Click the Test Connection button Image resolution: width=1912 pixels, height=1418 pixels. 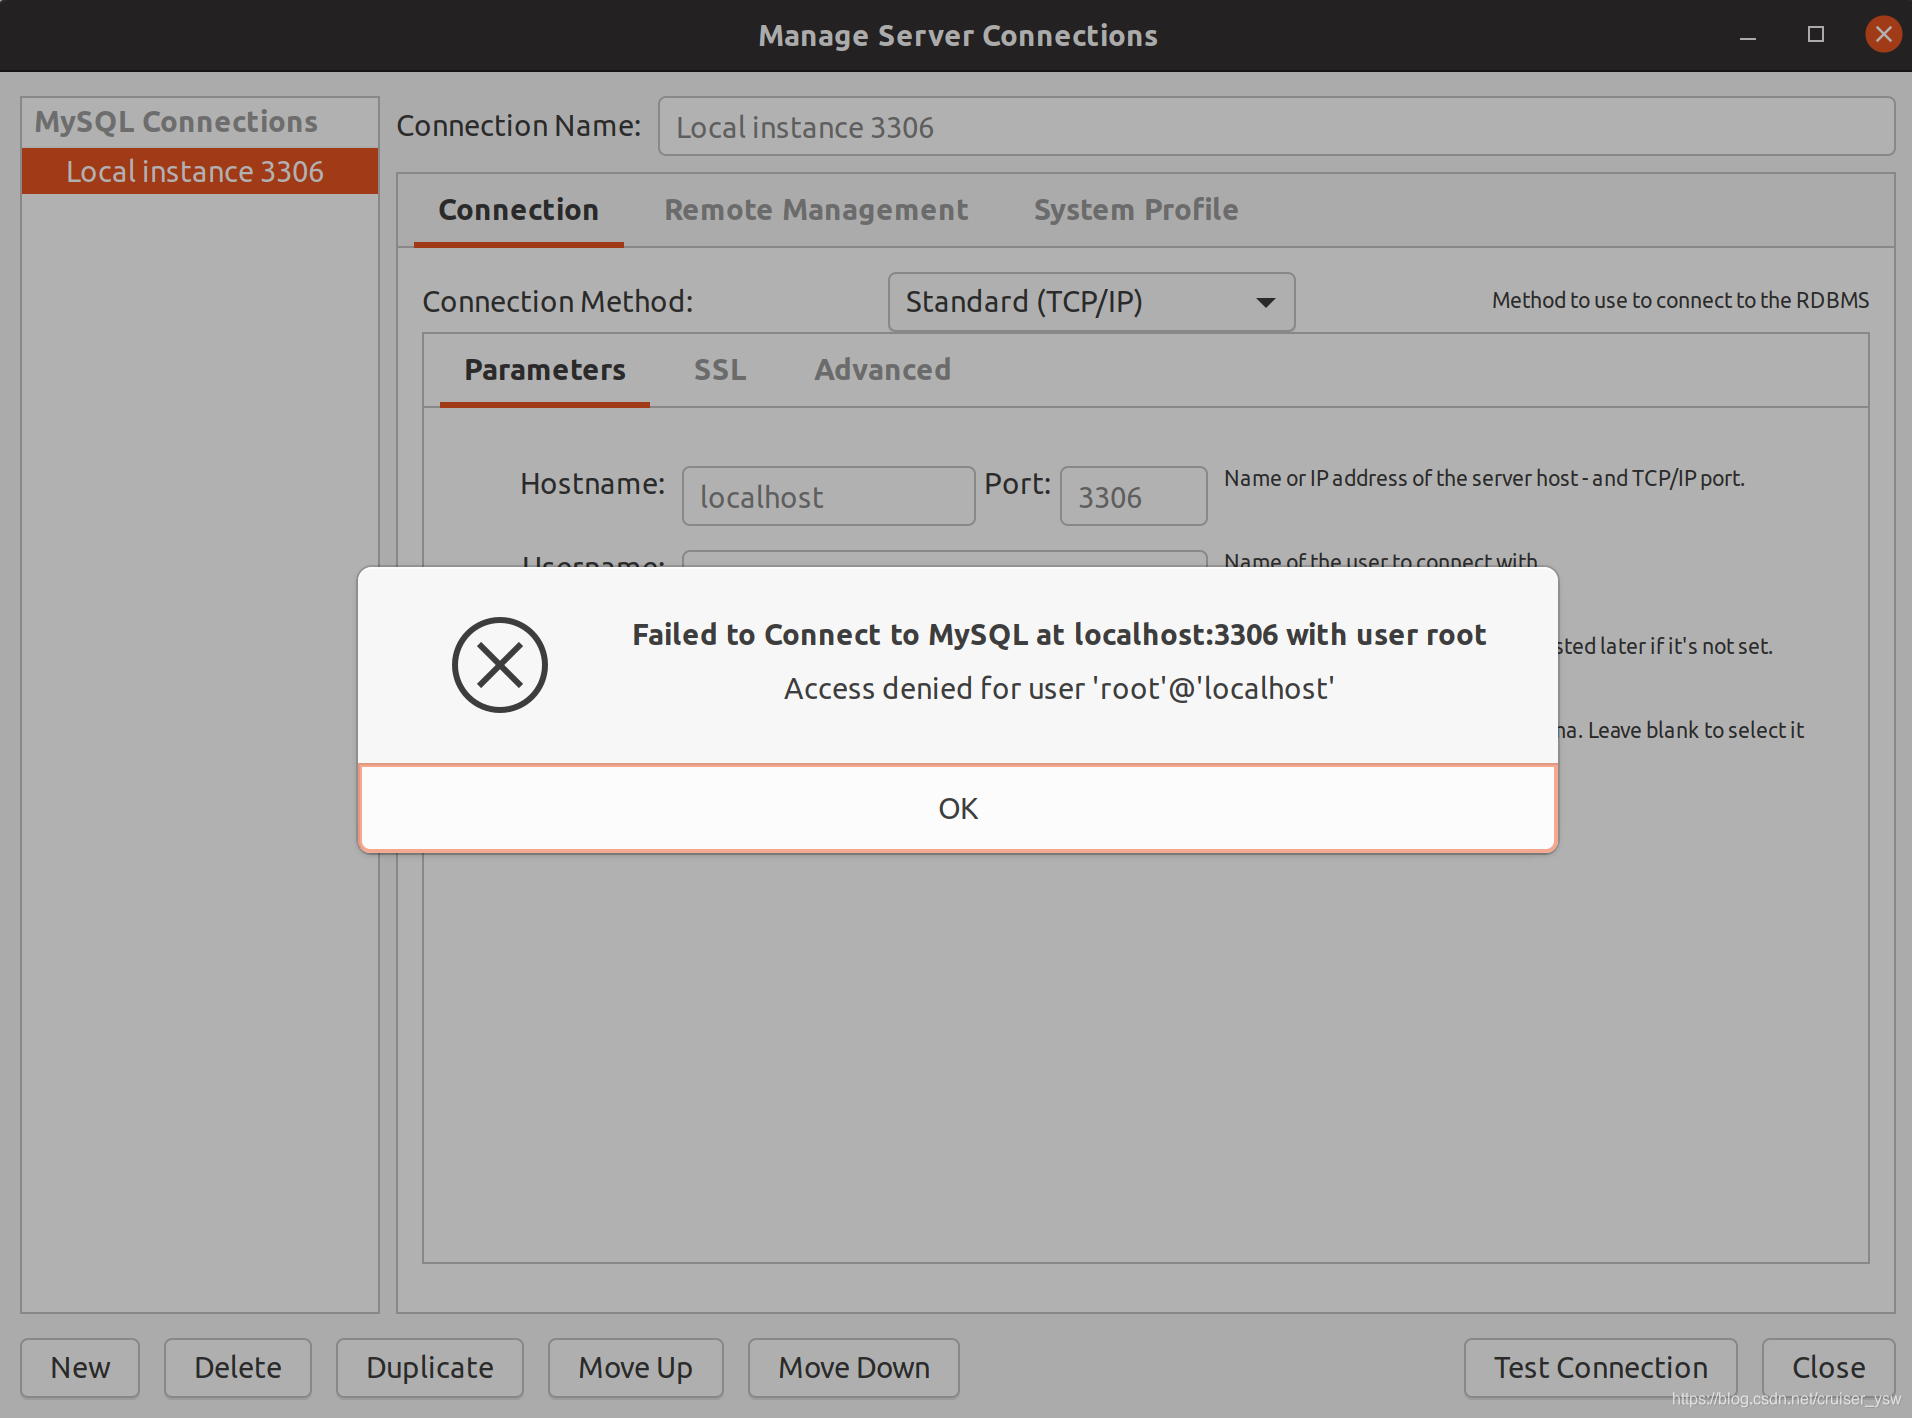(1600, 1367)
